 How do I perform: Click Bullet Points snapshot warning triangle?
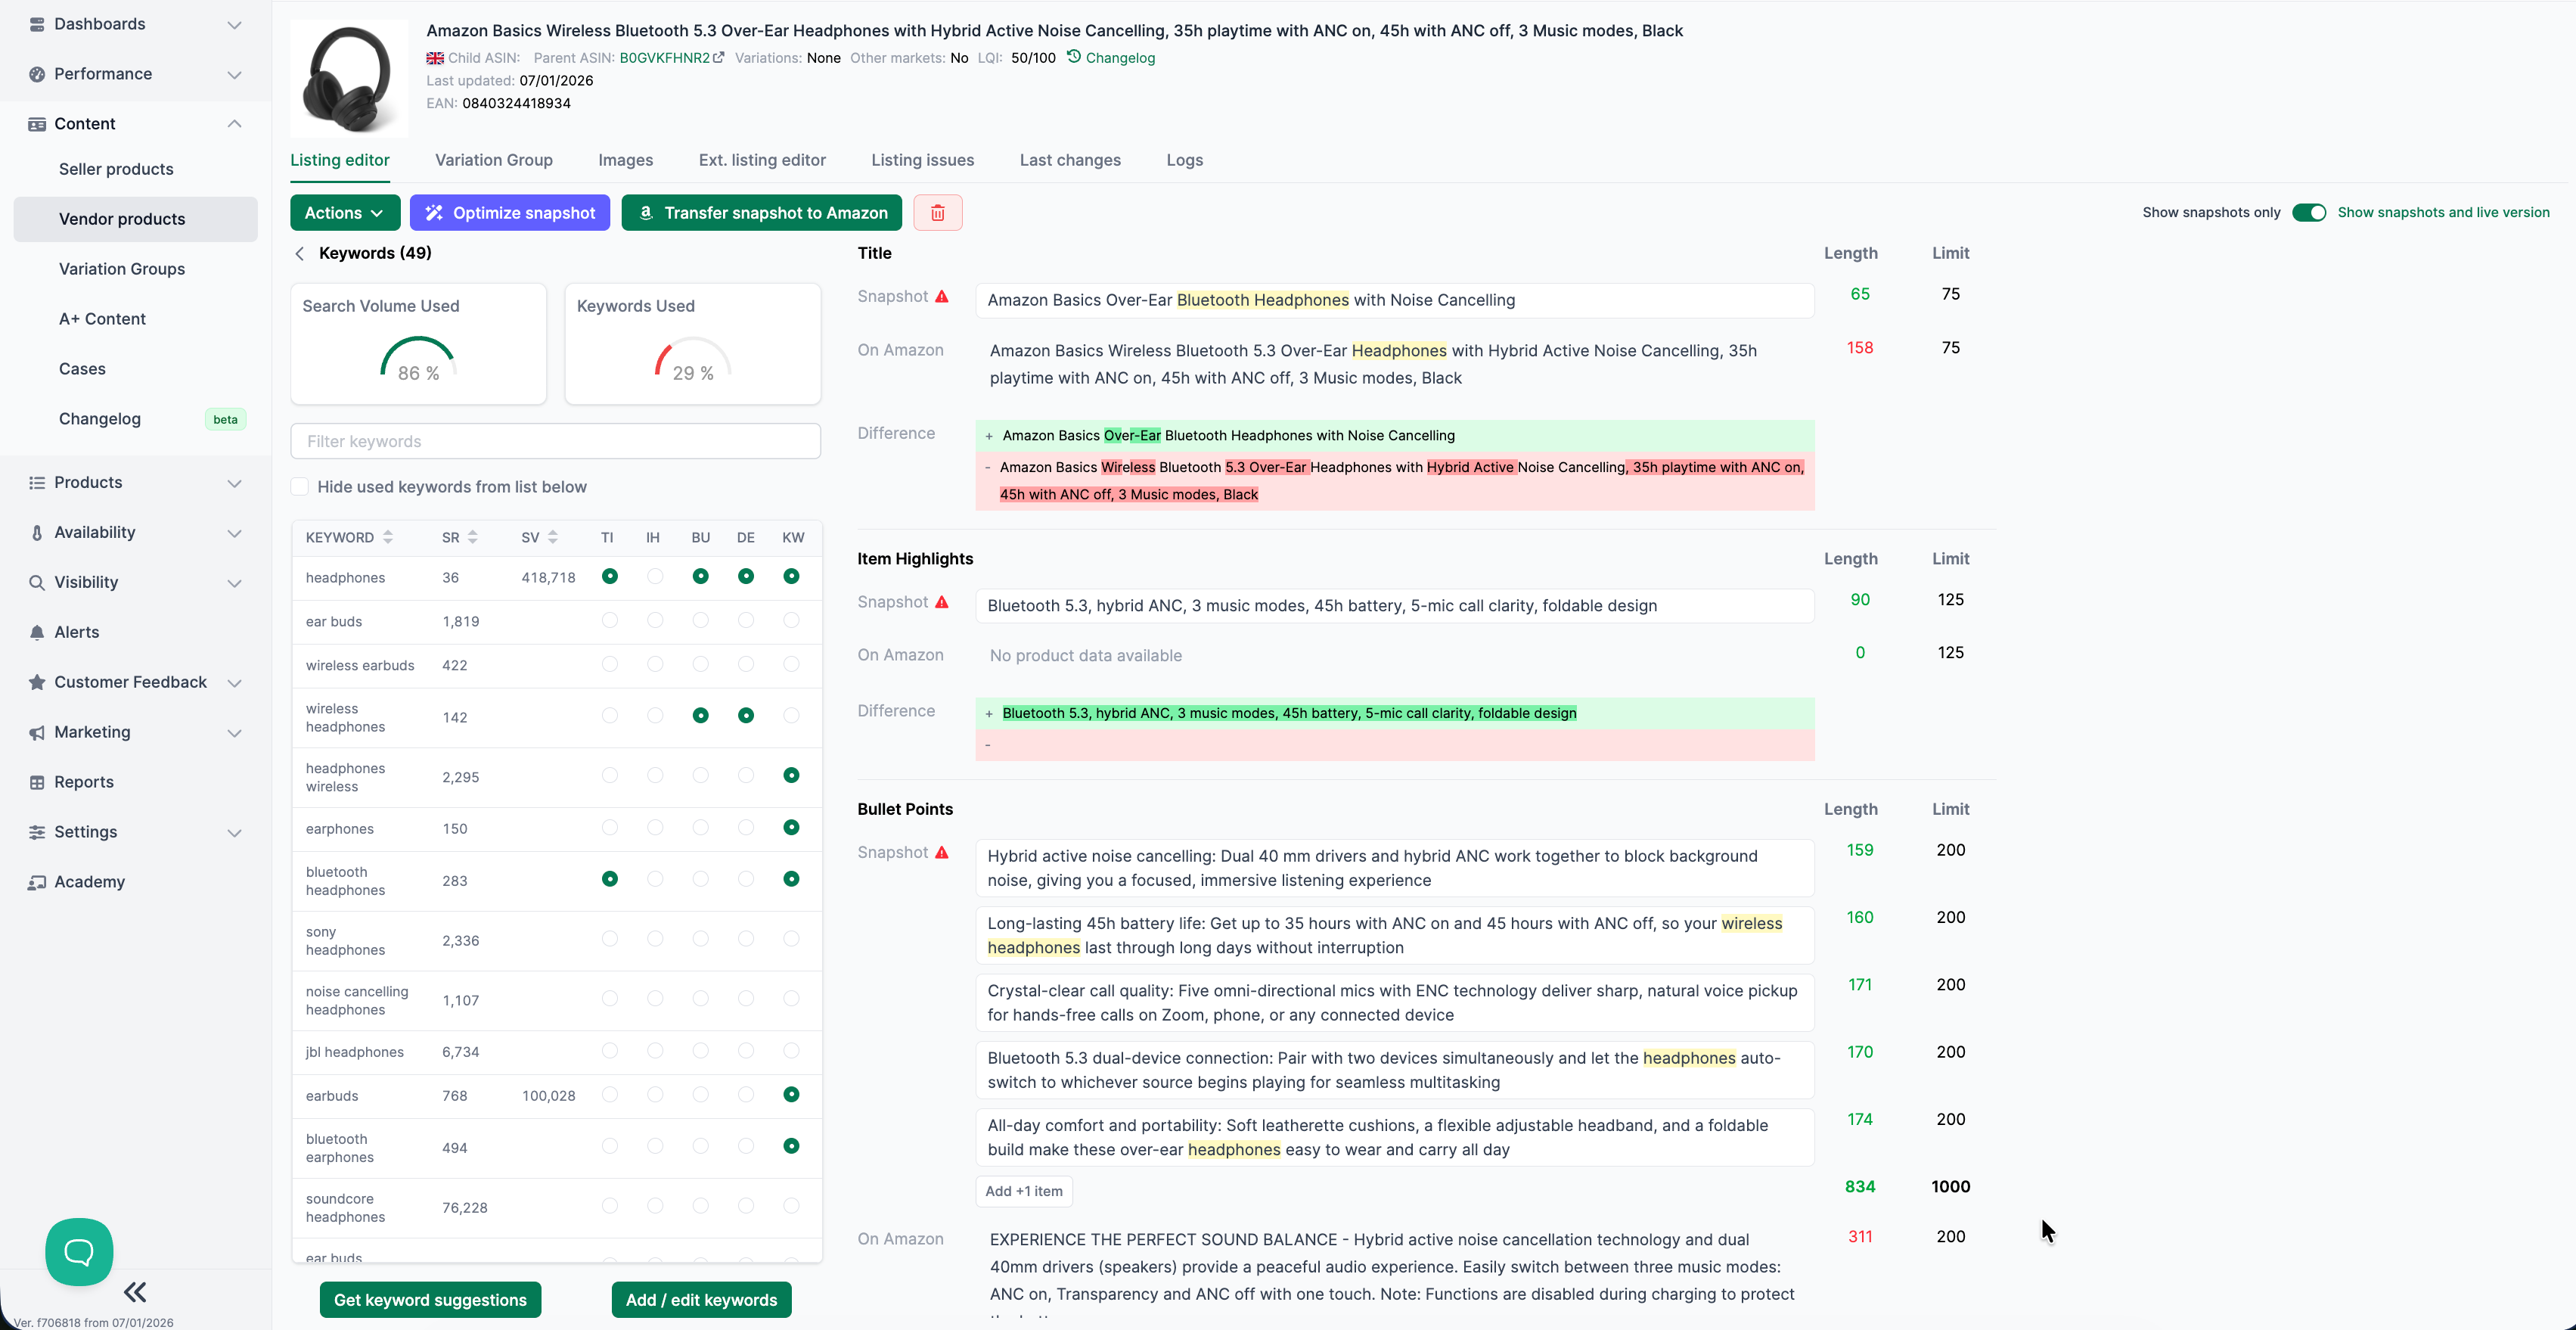click(x=942, y=853)
